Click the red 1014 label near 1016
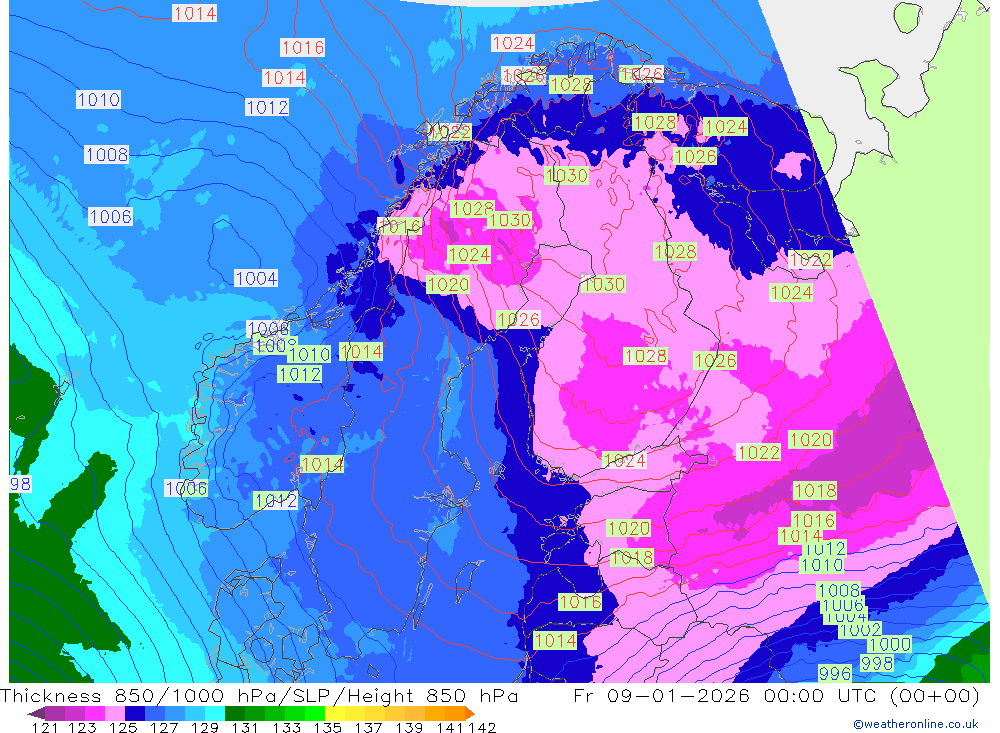 [284, 78]
